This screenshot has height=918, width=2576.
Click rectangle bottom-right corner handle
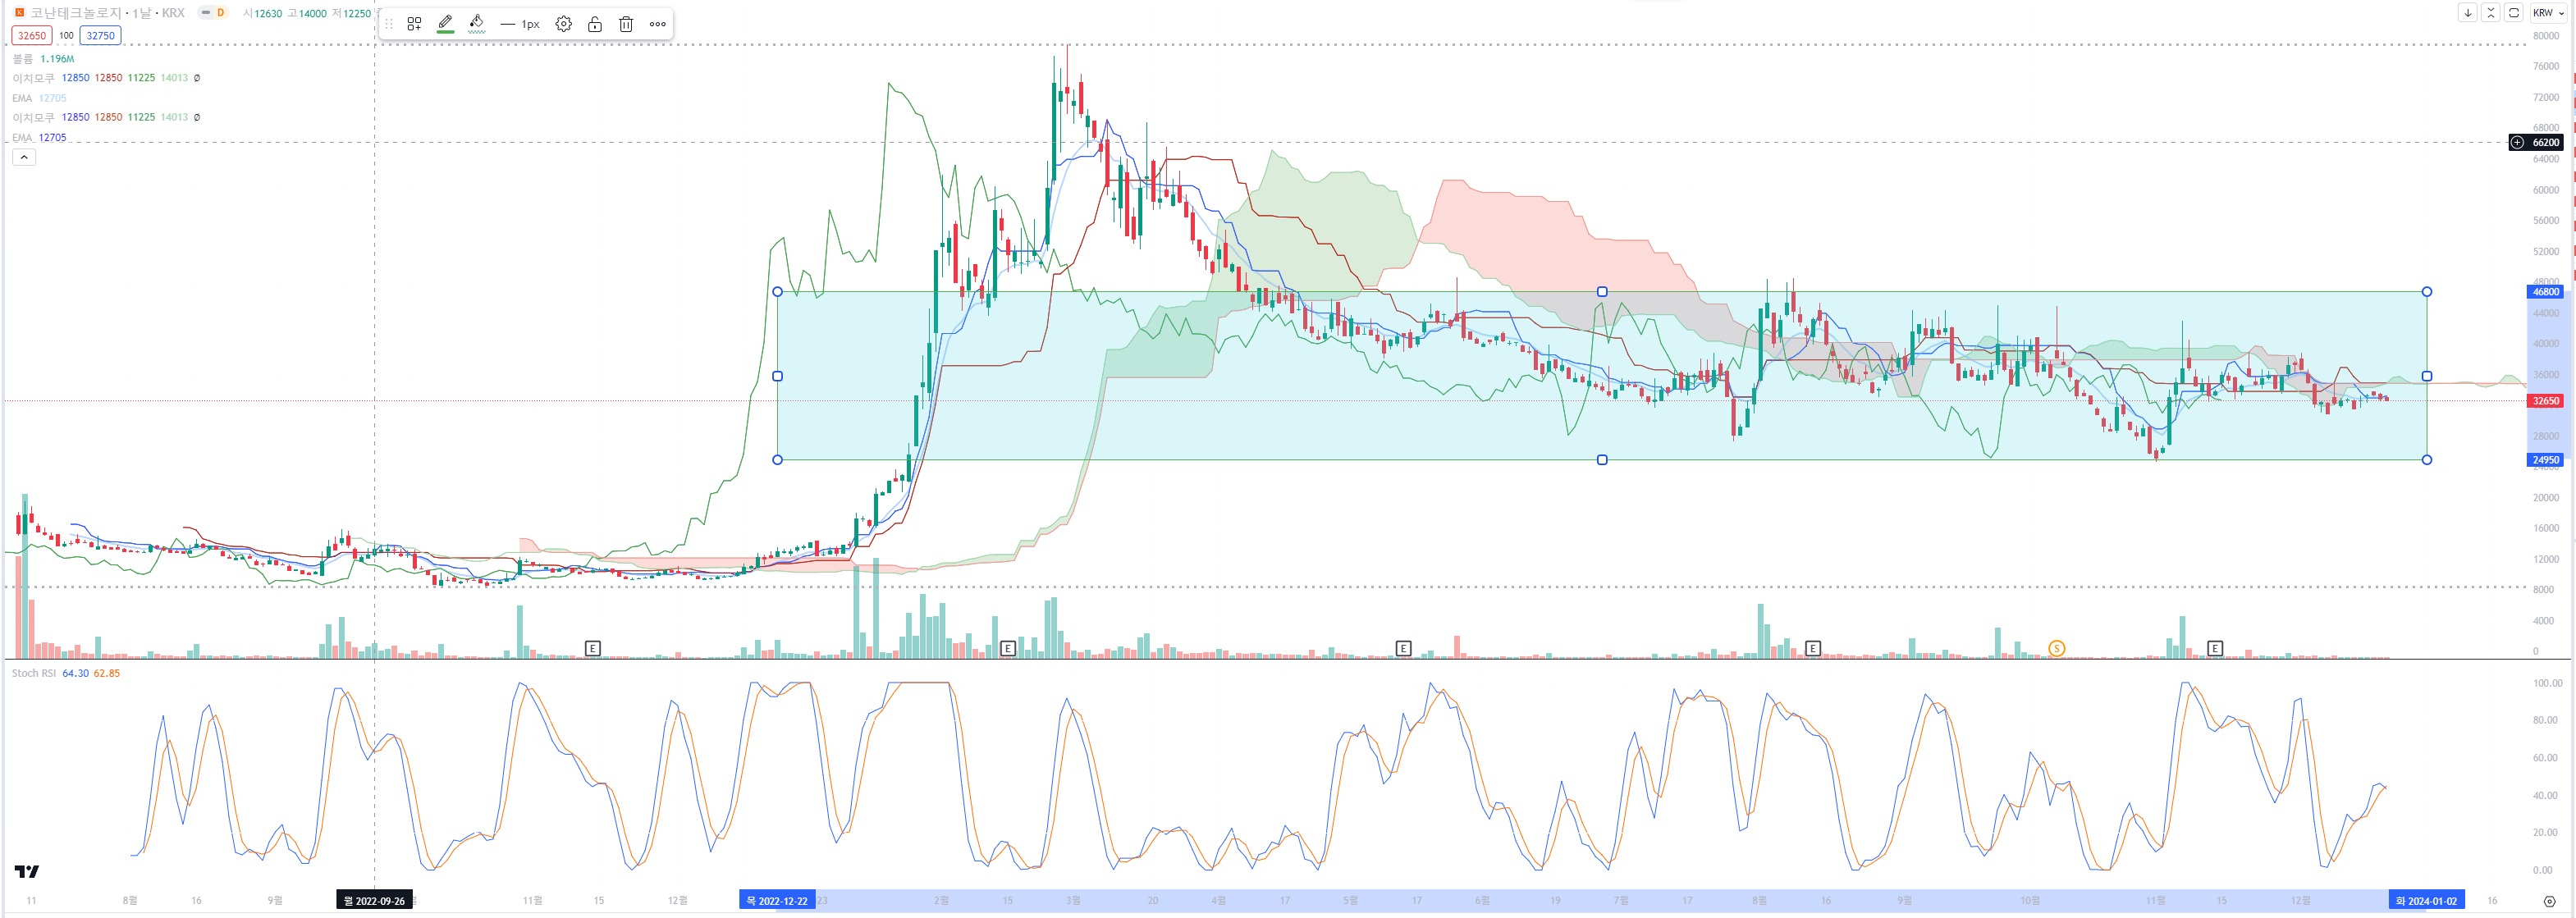[2427, 460]
